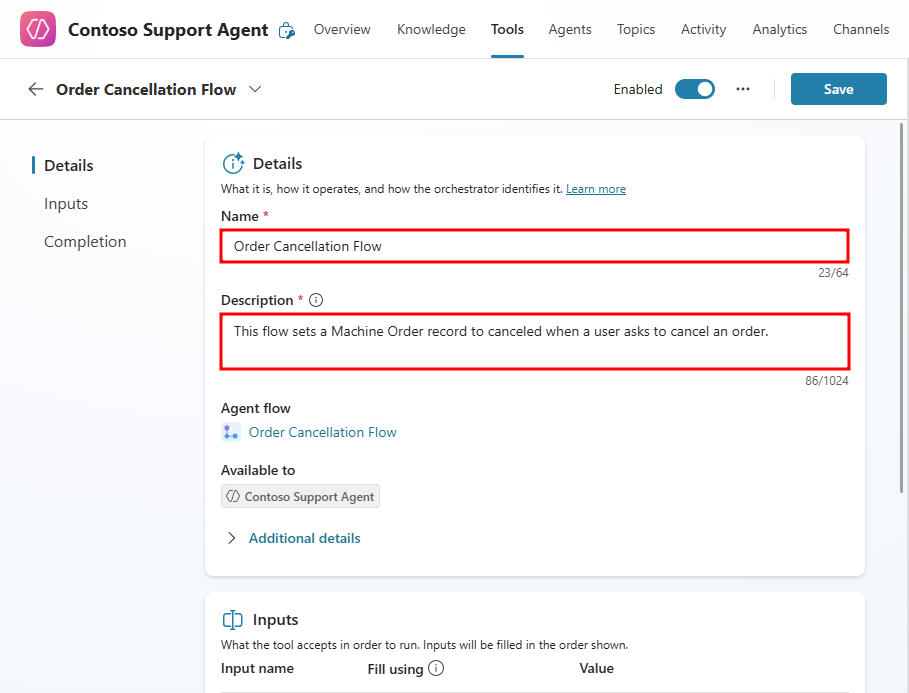
Task: Switch to the Activity tab
Action: (x=703, y=30)
